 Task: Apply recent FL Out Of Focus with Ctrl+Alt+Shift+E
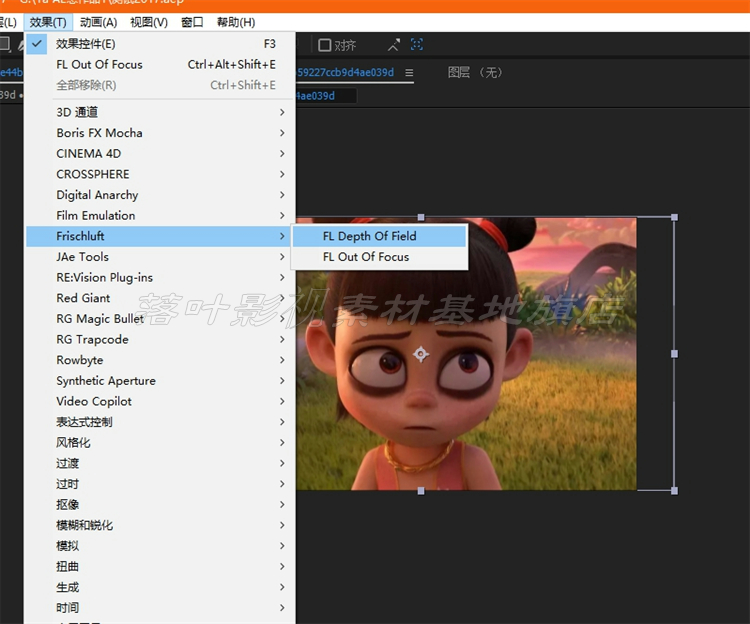pyautogui.click(x=160, y=65)
